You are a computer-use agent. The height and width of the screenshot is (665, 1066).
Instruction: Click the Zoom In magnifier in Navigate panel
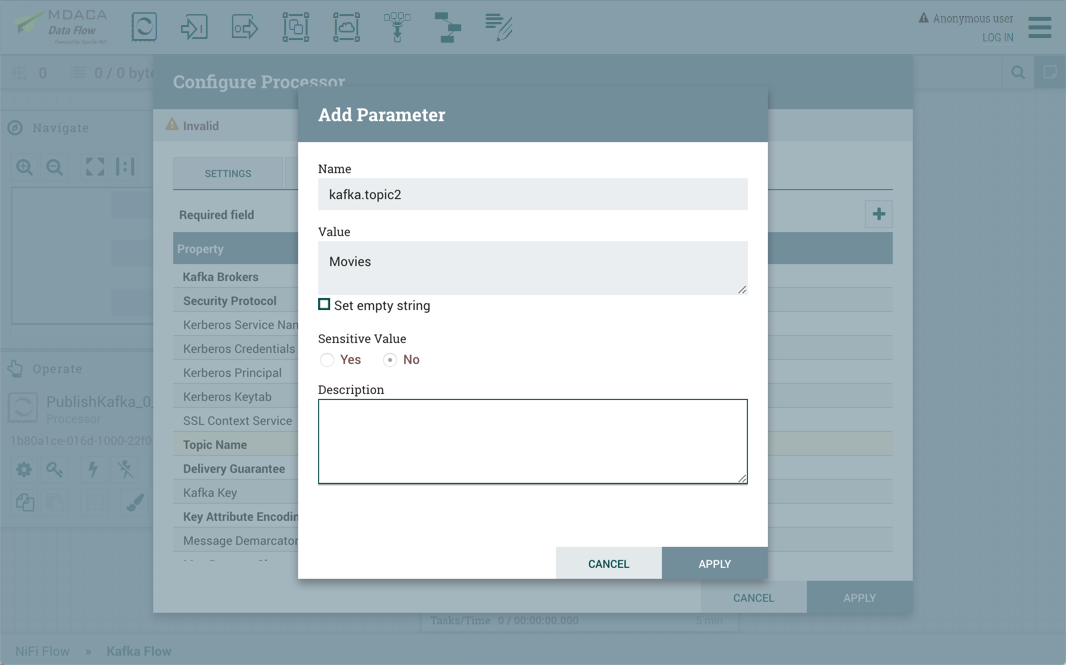click(24, 167)
